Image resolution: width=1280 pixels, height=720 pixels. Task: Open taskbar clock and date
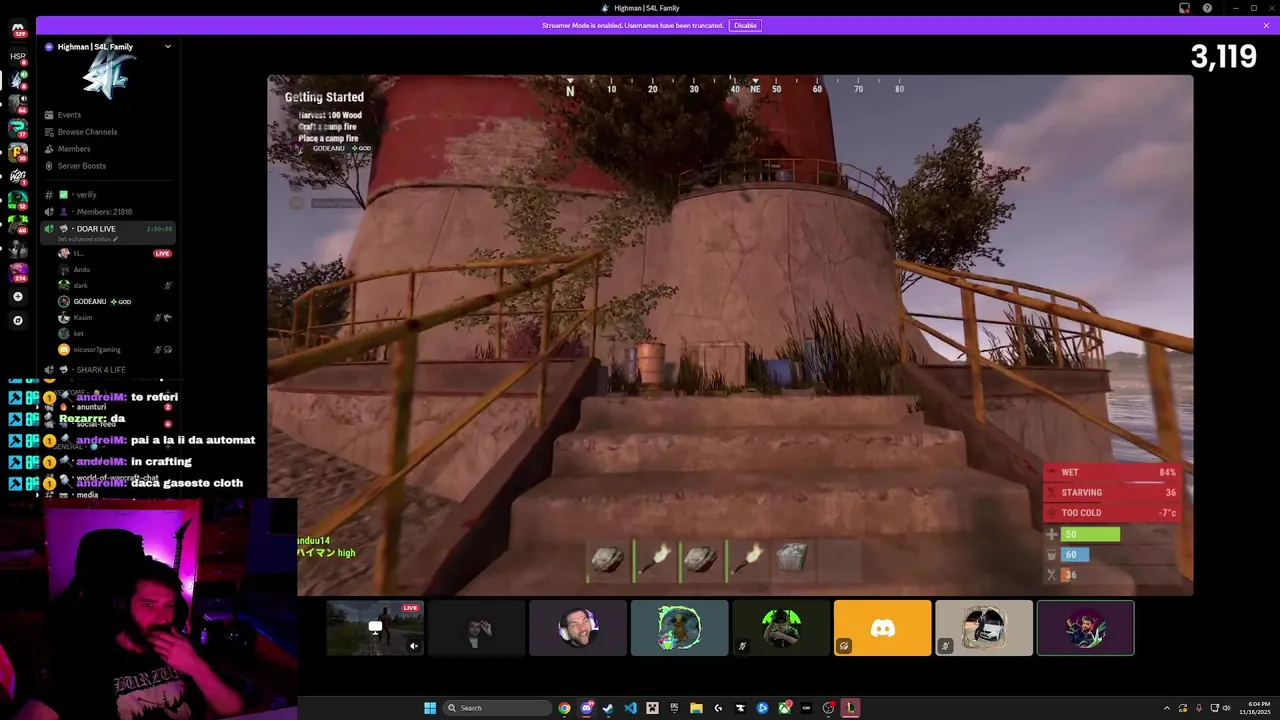[1254, 708]
